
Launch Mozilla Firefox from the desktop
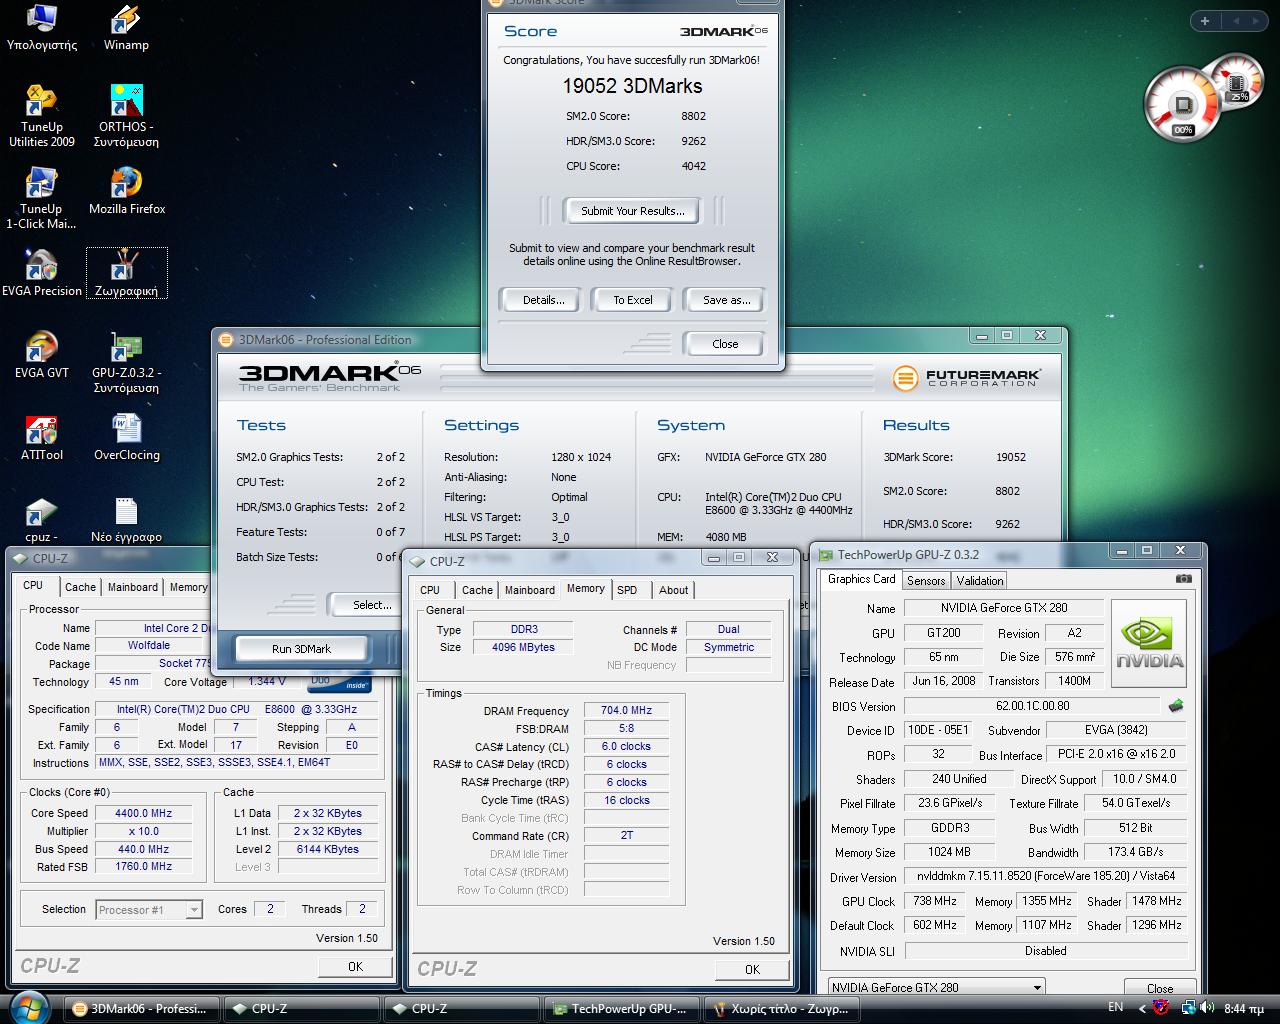click(x=127, y=192)
